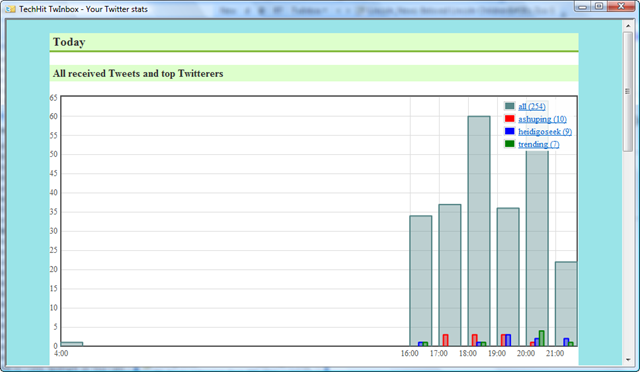Click the blue heidigoseek legend swatch
Screen dimensions: 640x372
click(509, 131)
